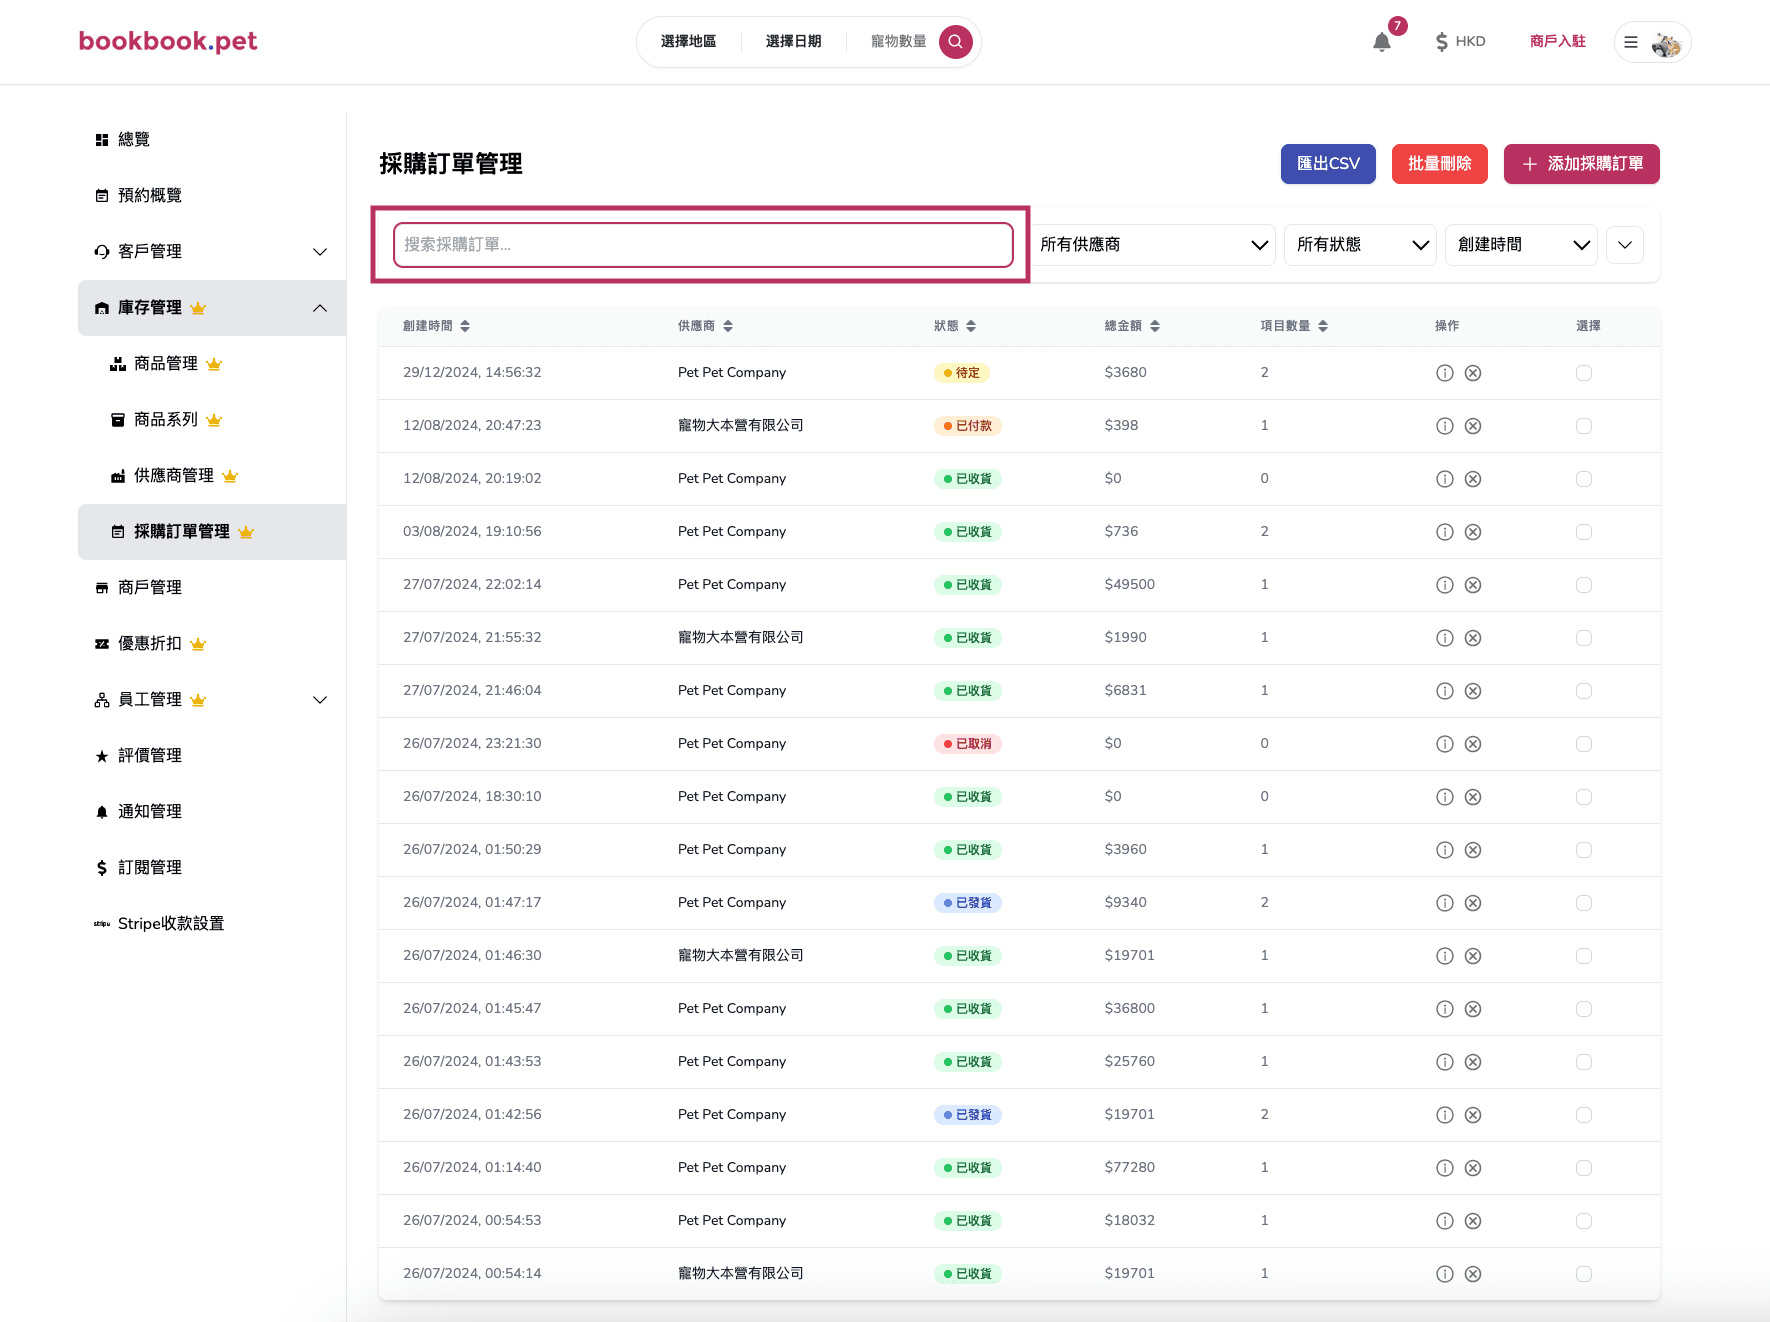Viewport: 1770px width, 1322px height.
Task: Open 商品管理 in the sidebar
Action: pos(212,364)
